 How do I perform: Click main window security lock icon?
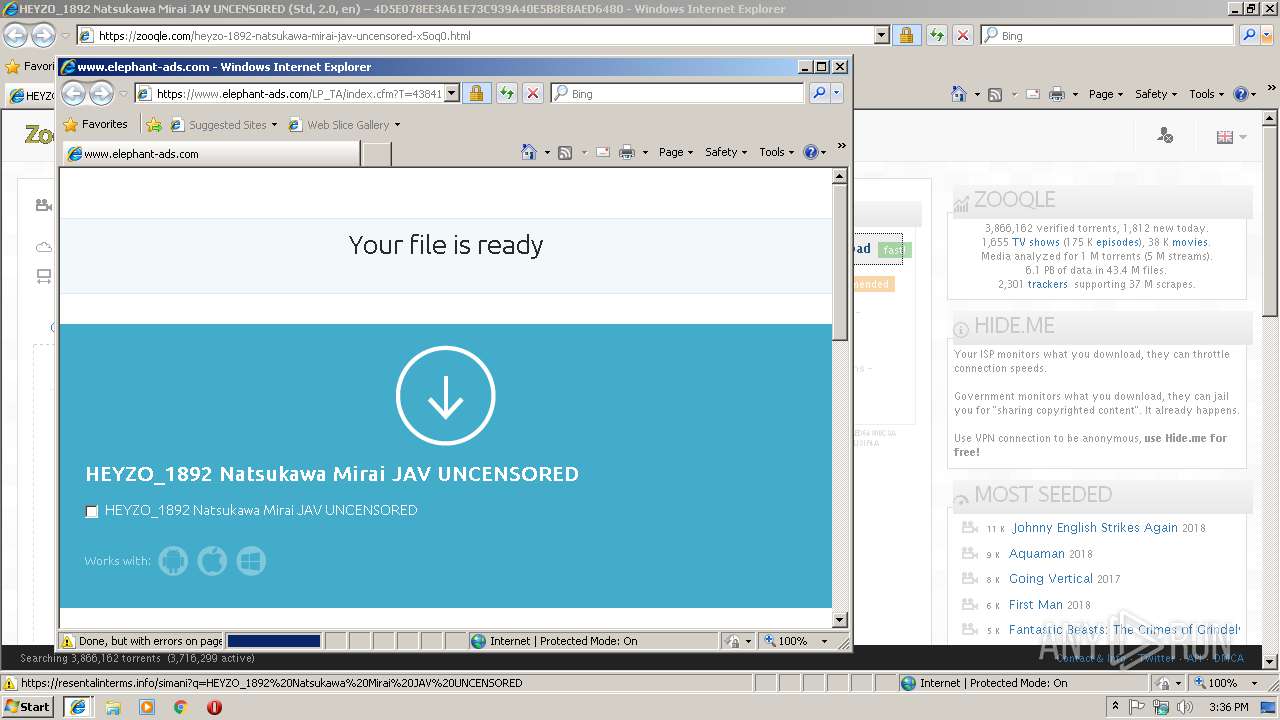tap(906, 35)
